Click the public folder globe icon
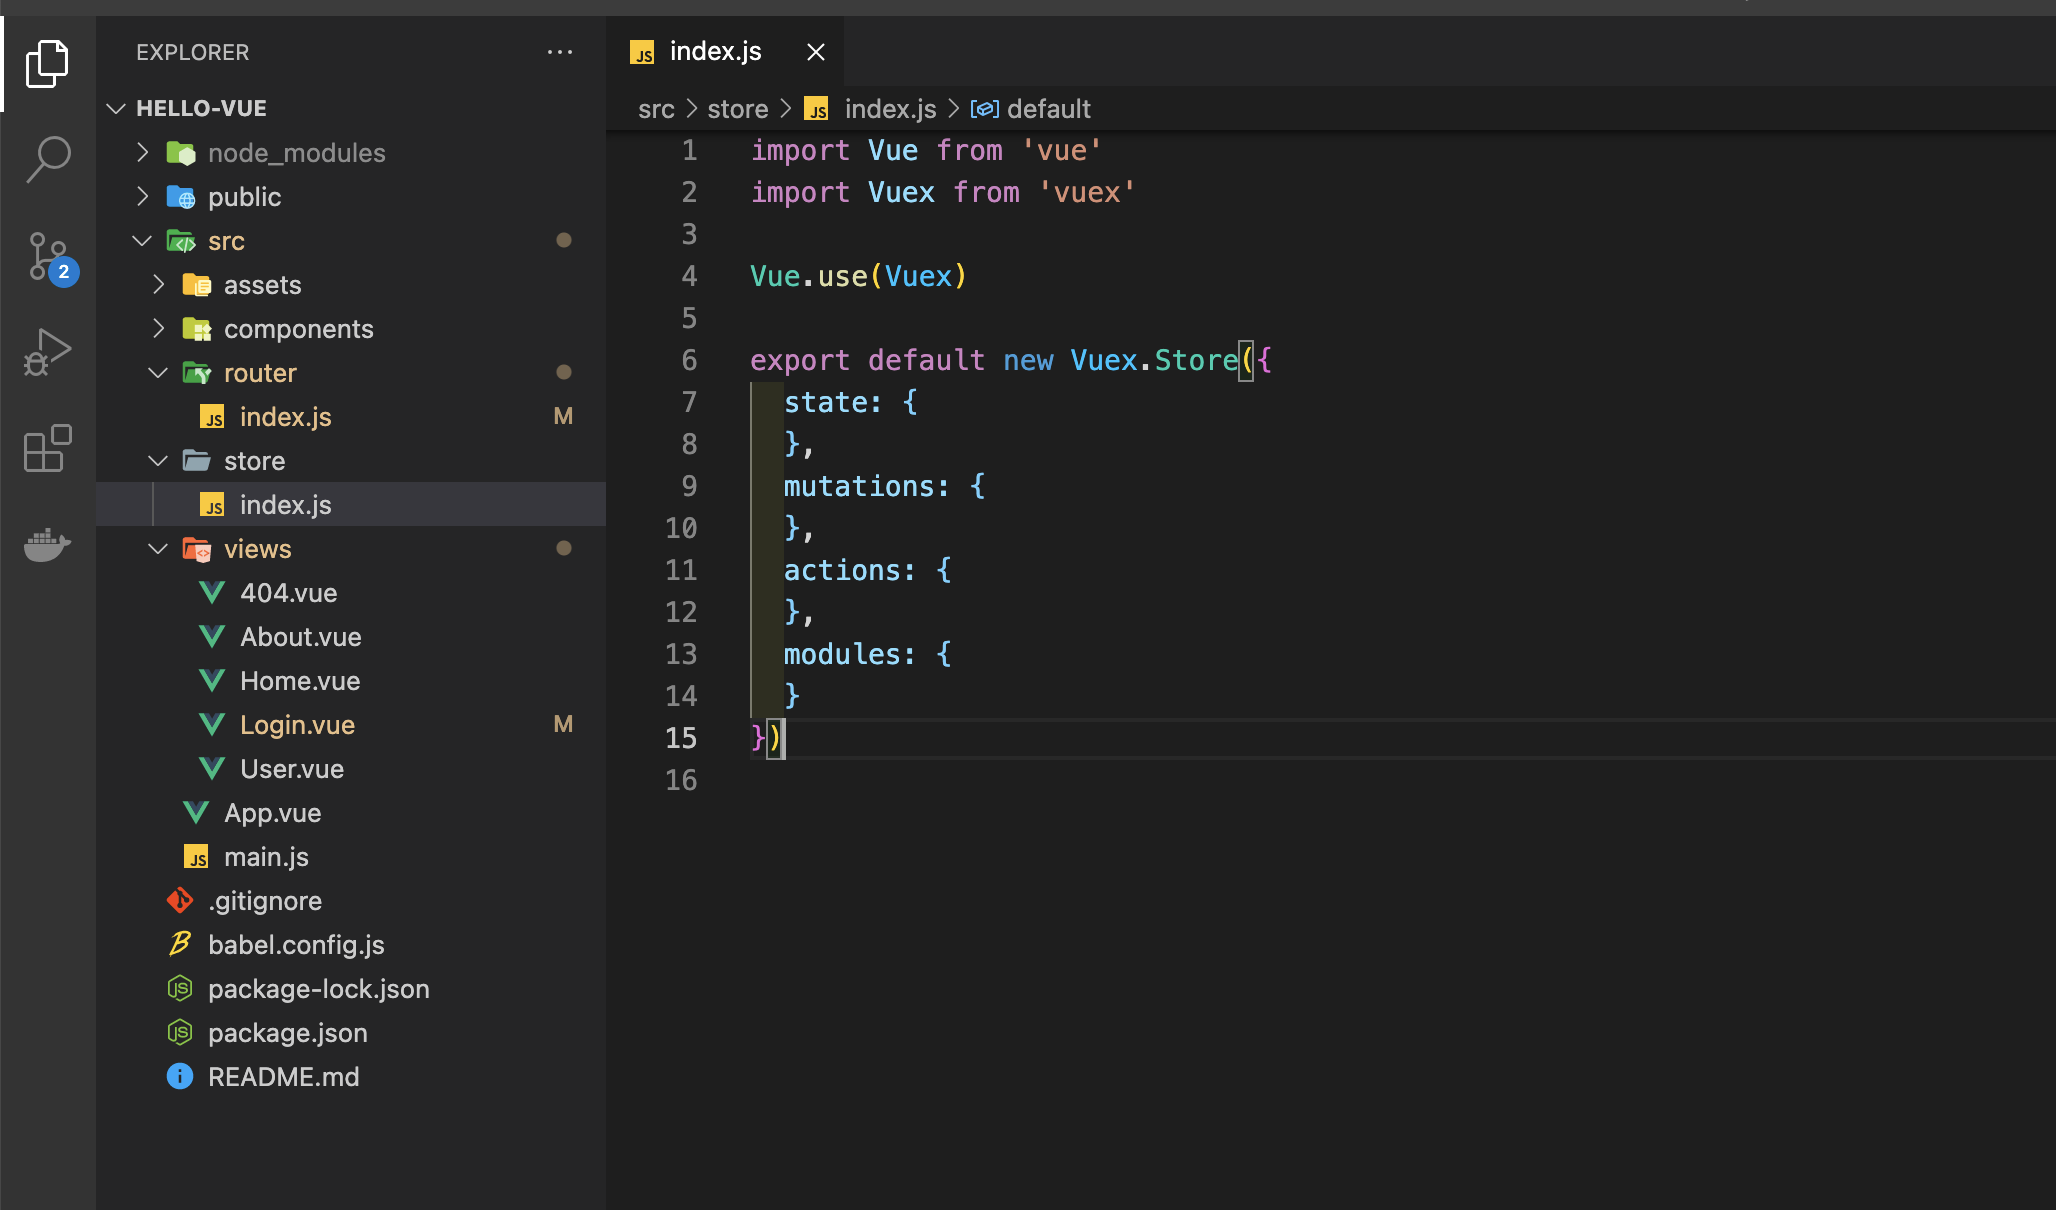The height and width of the screenshot is (1210, 2056). pyautogui.click(x=181, y=197)
